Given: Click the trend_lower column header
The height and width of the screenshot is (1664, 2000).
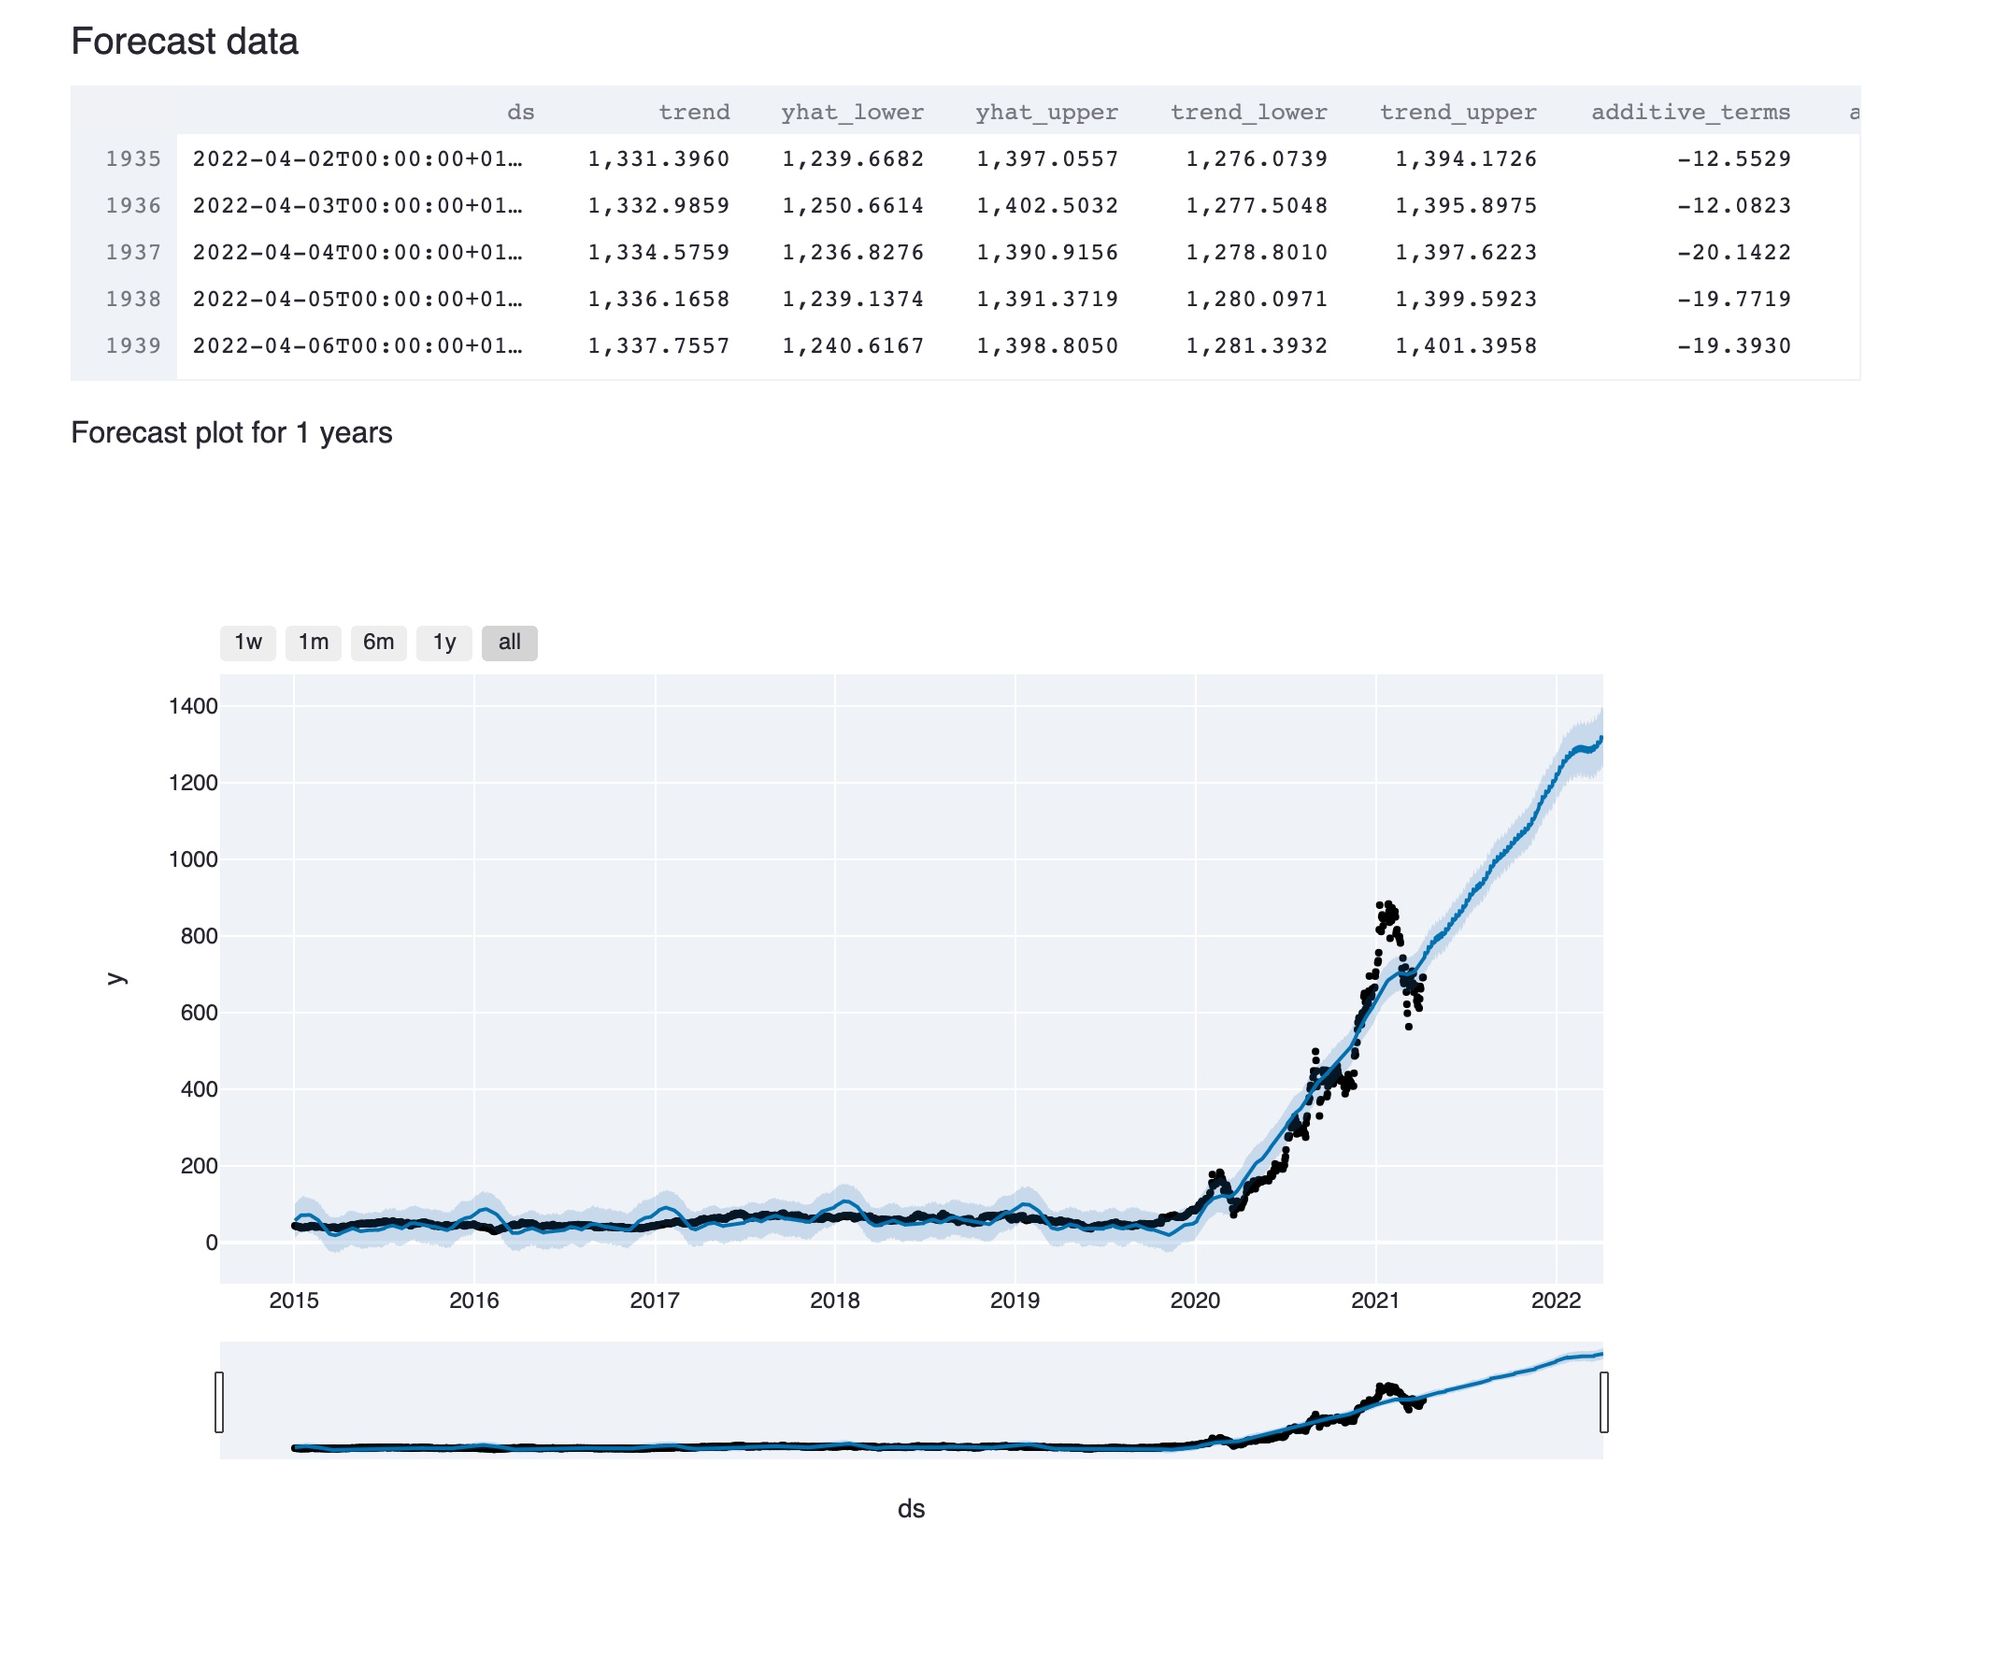Looking at the screenshot, I should point(1249,112).
